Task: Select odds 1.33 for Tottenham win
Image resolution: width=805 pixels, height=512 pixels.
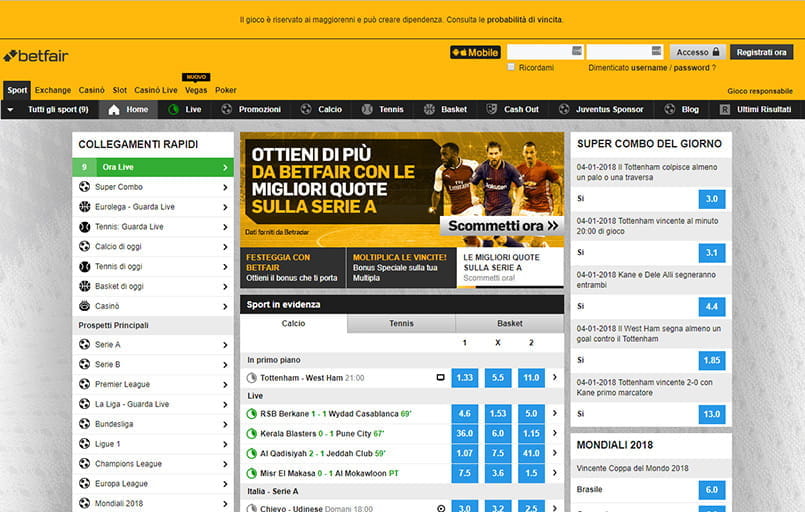Action: (465, 377)
